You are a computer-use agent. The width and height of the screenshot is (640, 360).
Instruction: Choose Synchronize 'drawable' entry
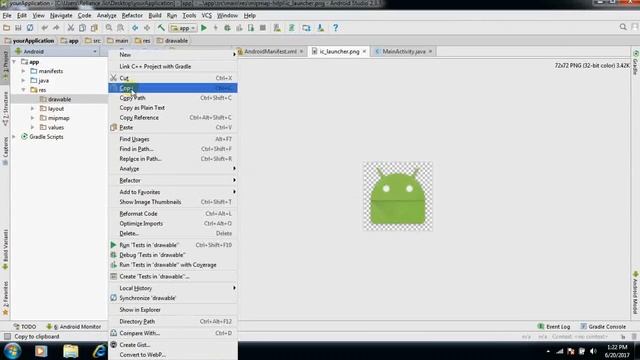[x=173, y=298]
